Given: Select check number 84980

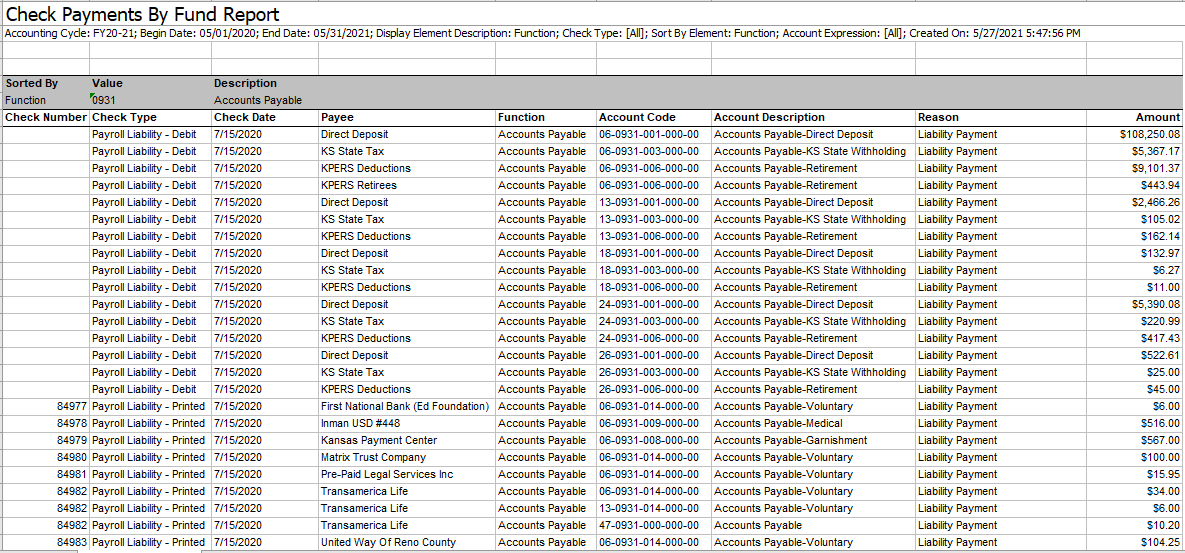Looking at the screenshot, I should click(46, 457).
